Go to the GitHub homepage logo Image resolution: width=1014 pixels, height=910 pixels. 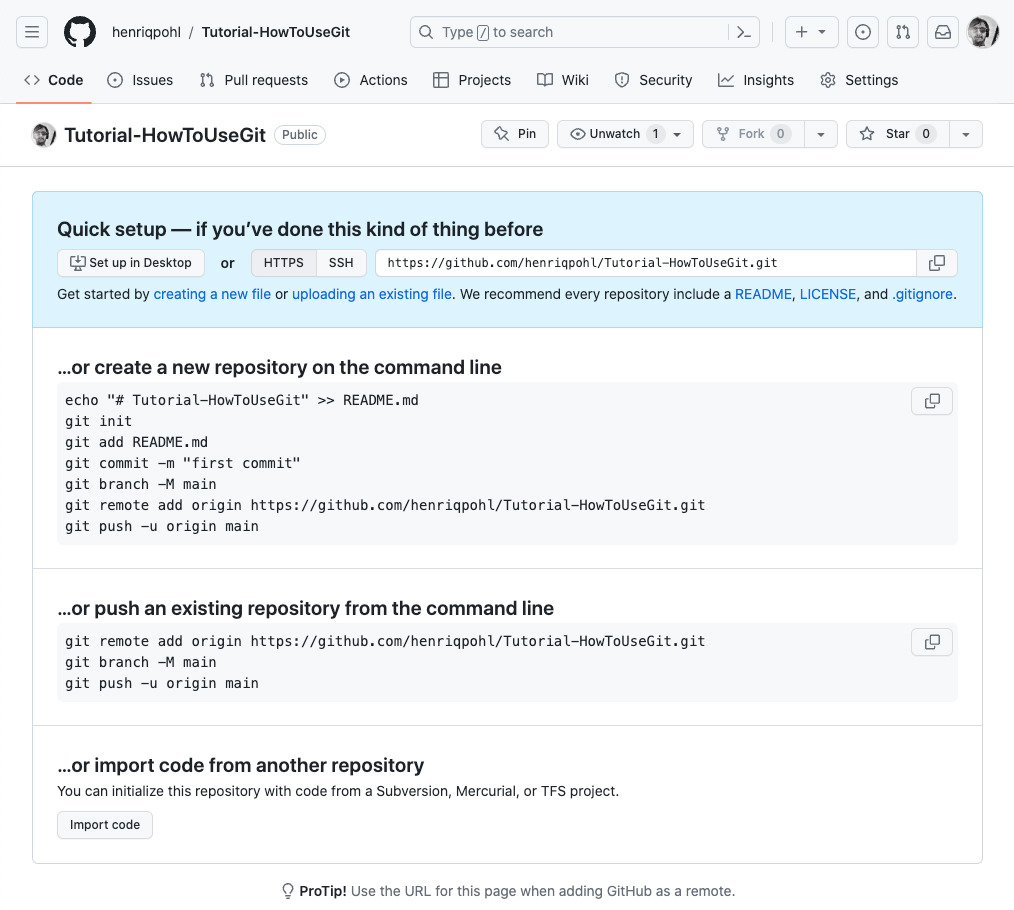tap(80, 32)
